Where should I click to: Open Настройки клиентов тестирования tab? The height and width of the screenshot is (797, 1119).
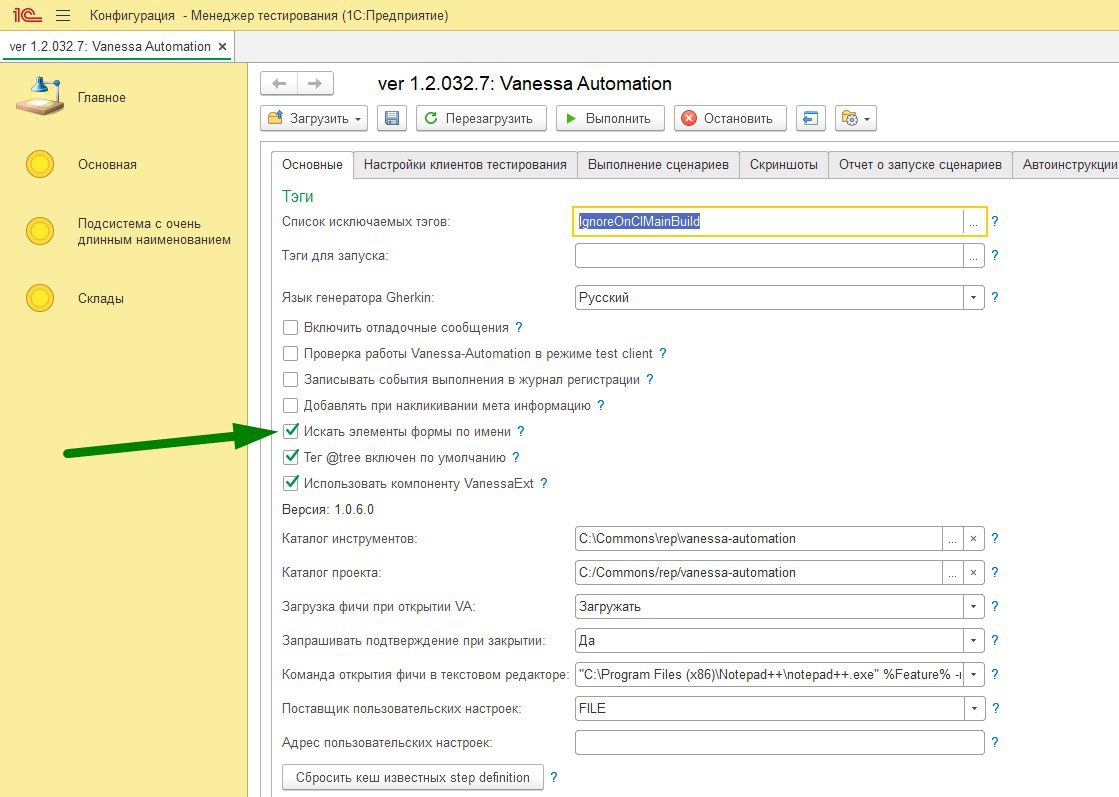point(465,165)
